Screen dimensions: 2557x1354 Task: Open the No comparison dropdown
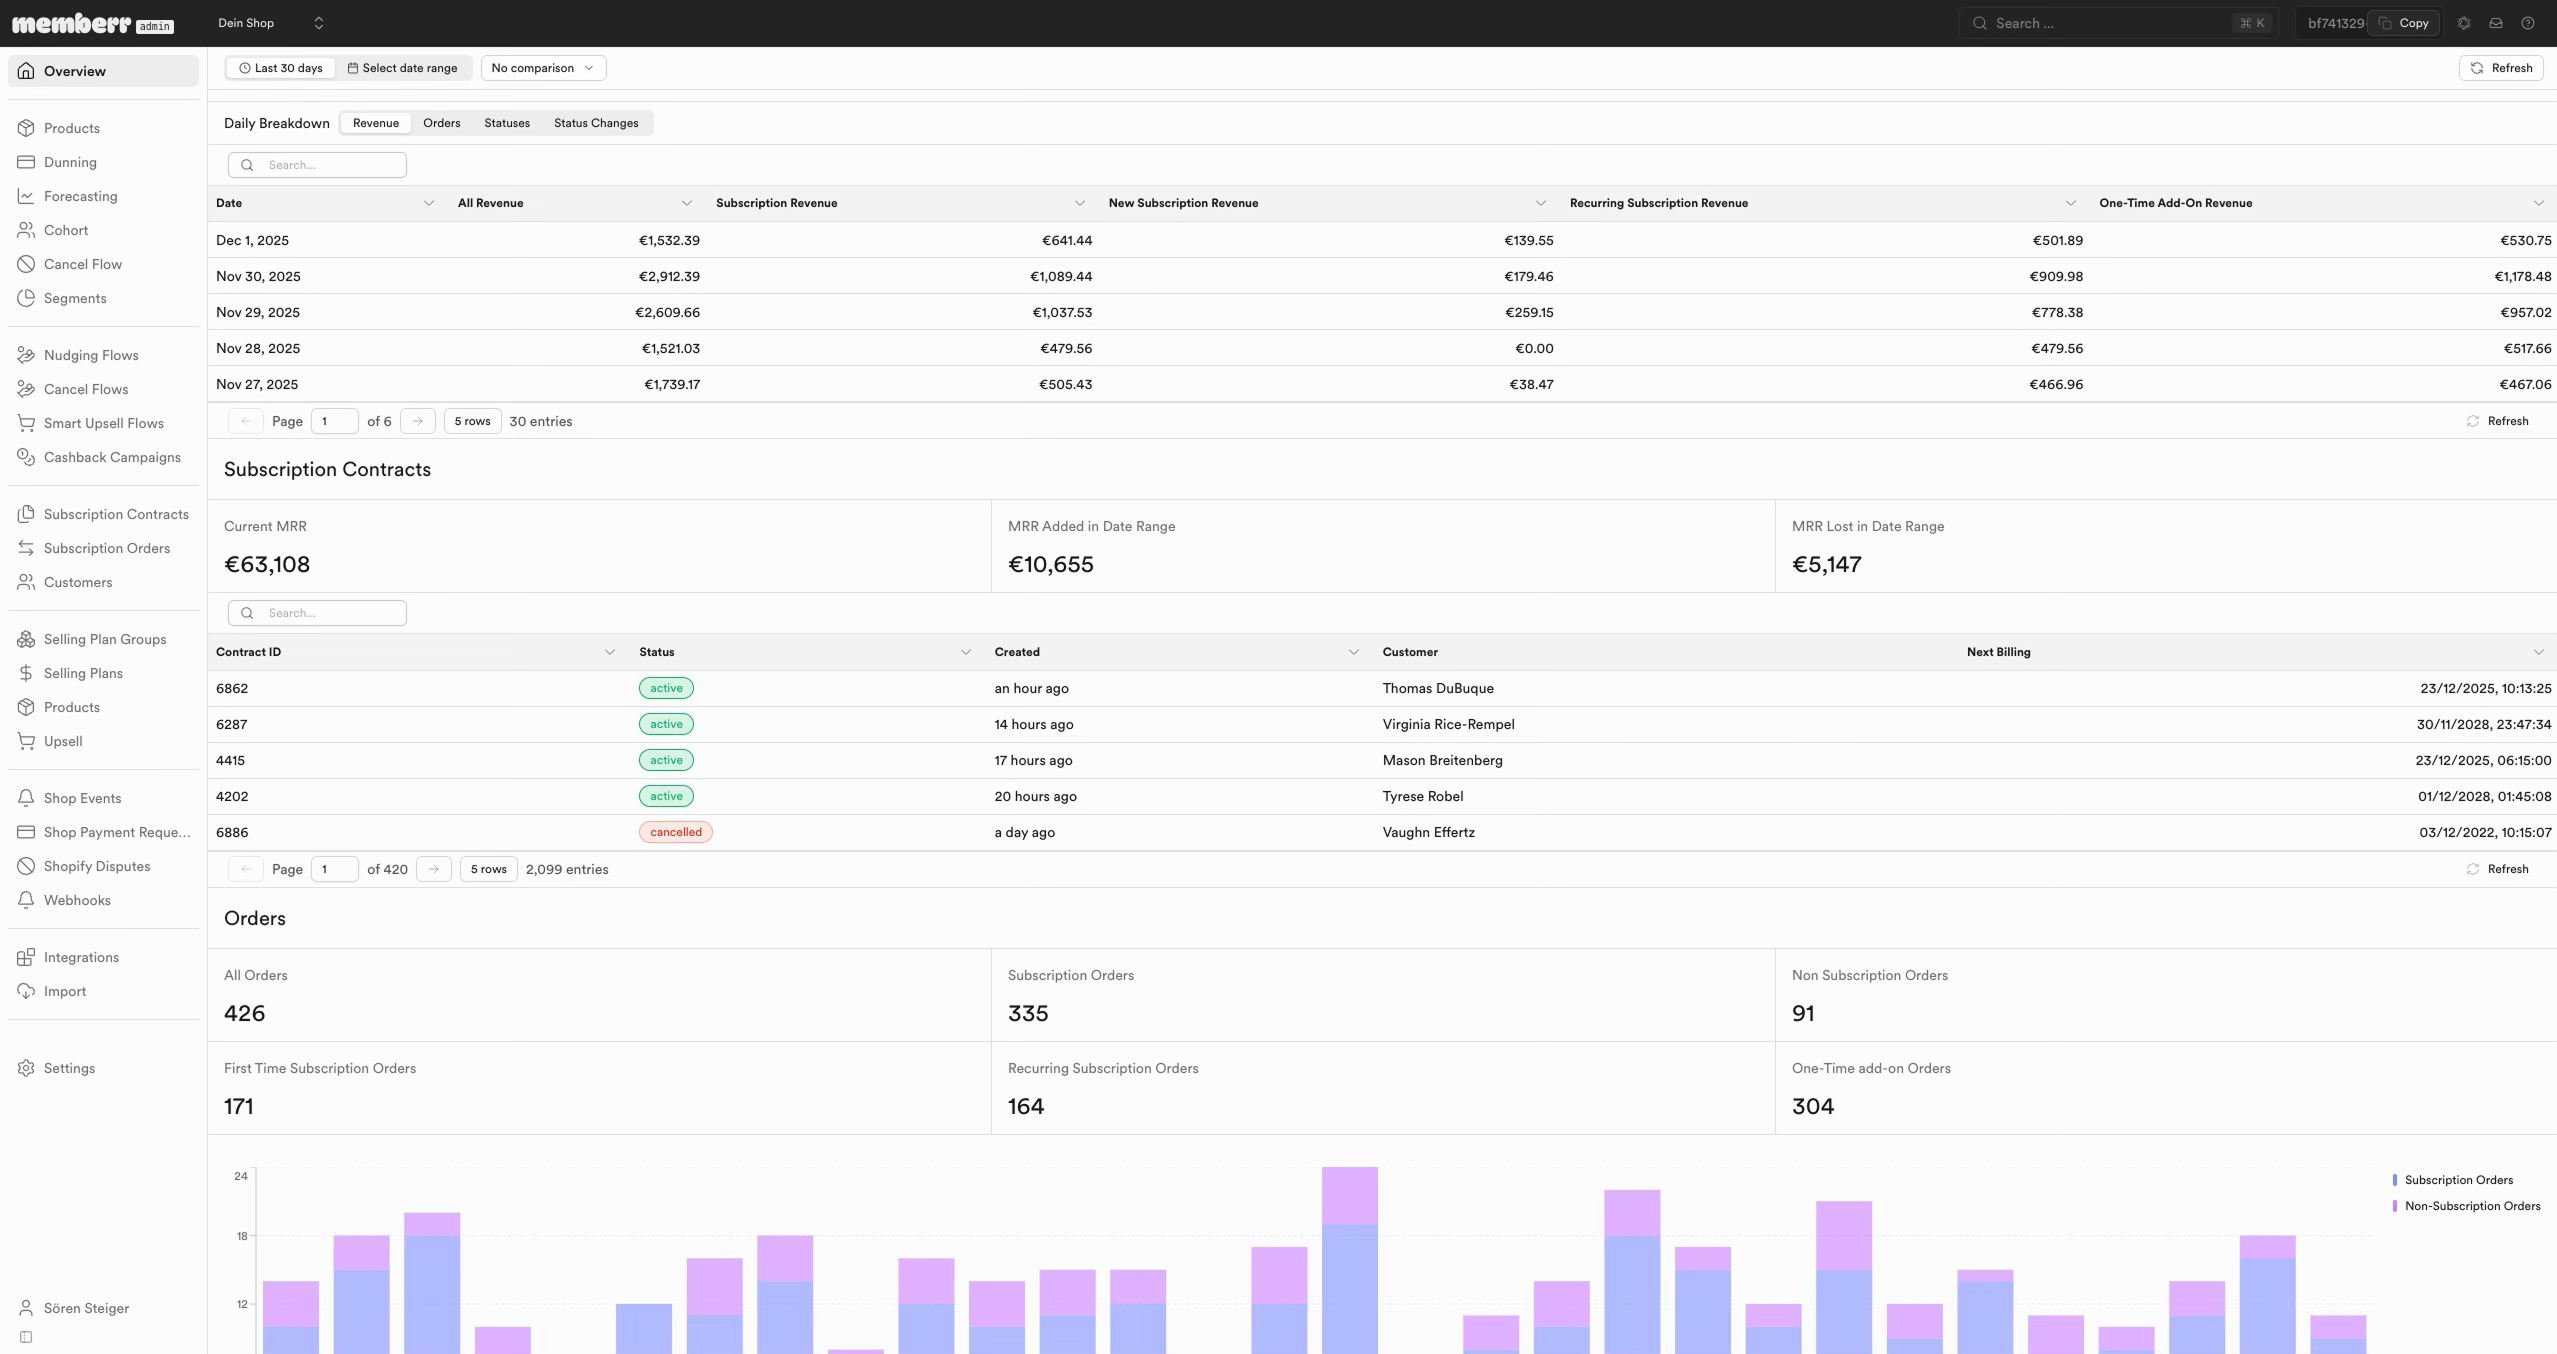point(543,68)
